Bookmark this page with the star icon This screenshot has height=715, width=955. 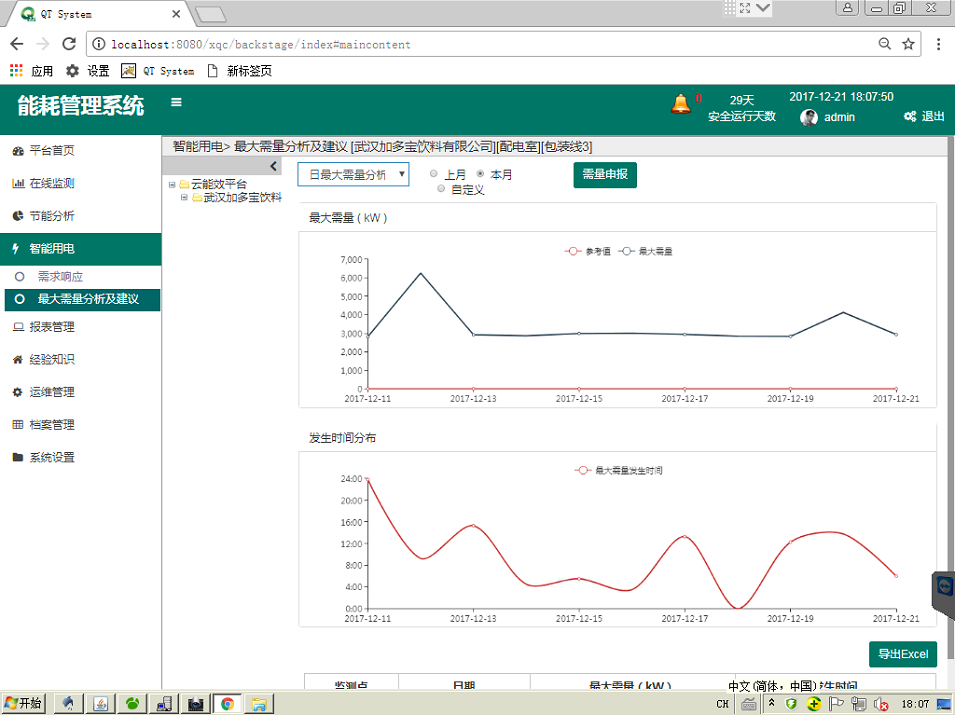pos(908,44)
